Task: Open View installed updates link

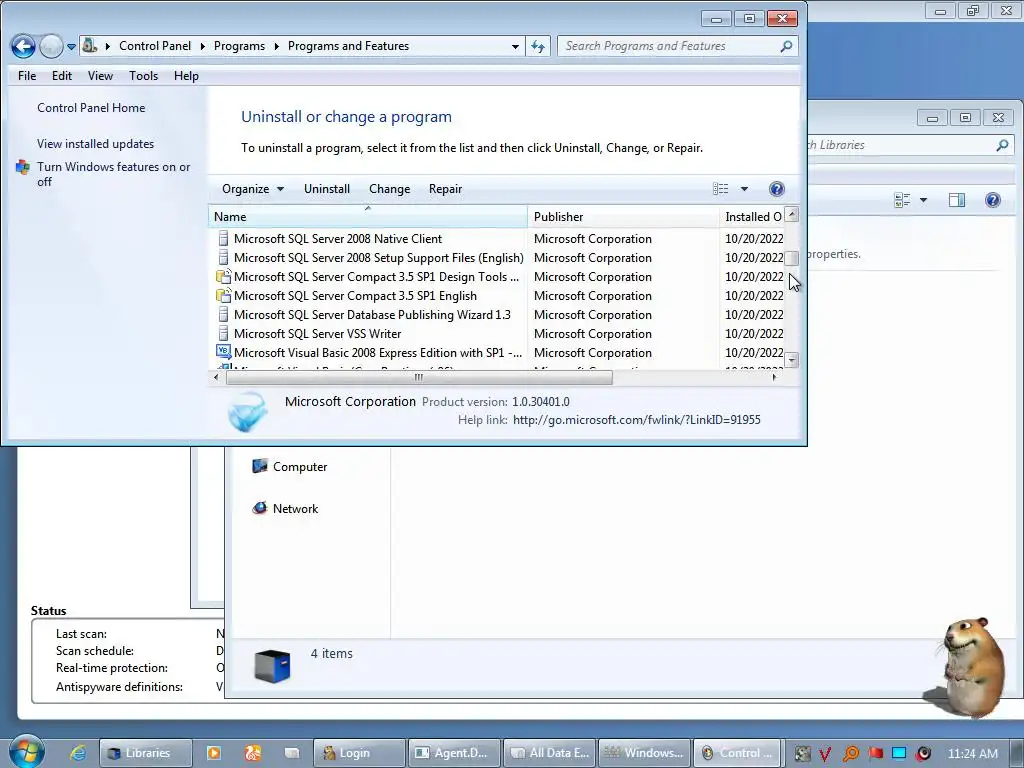Action: tap(95, 144)
